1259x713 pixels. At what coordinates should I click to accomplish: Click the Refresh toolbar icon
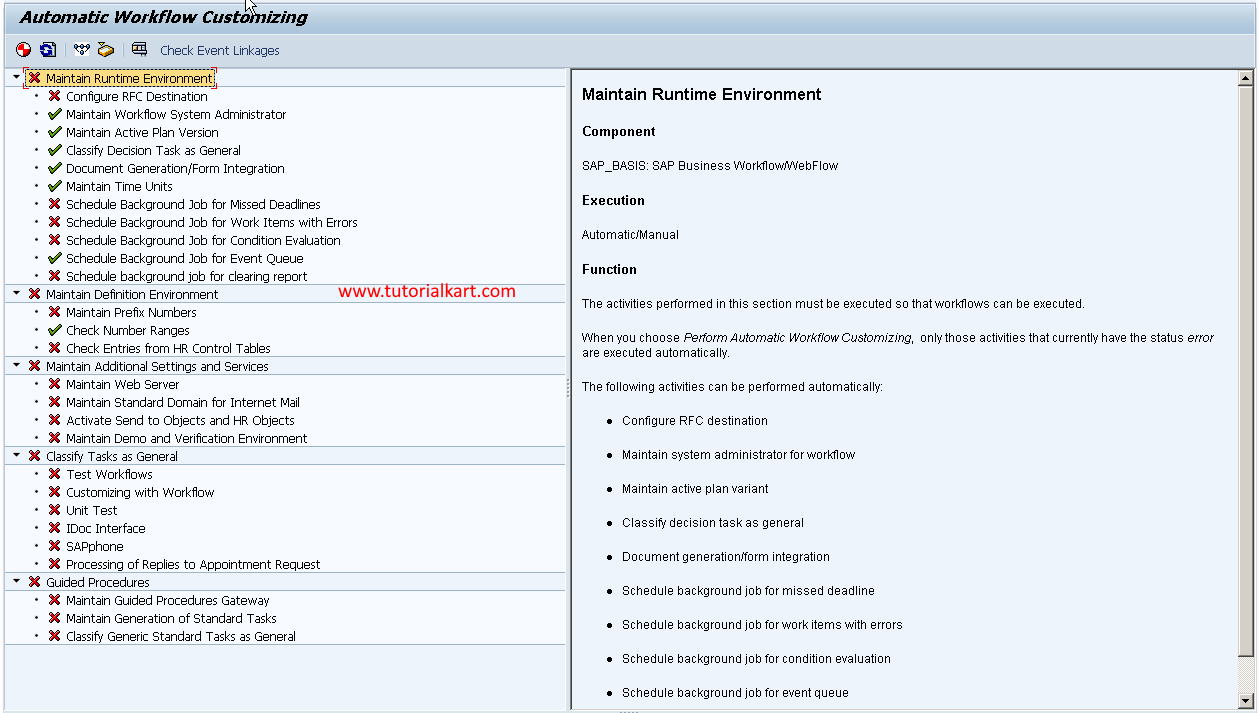[x=46, y=48]
